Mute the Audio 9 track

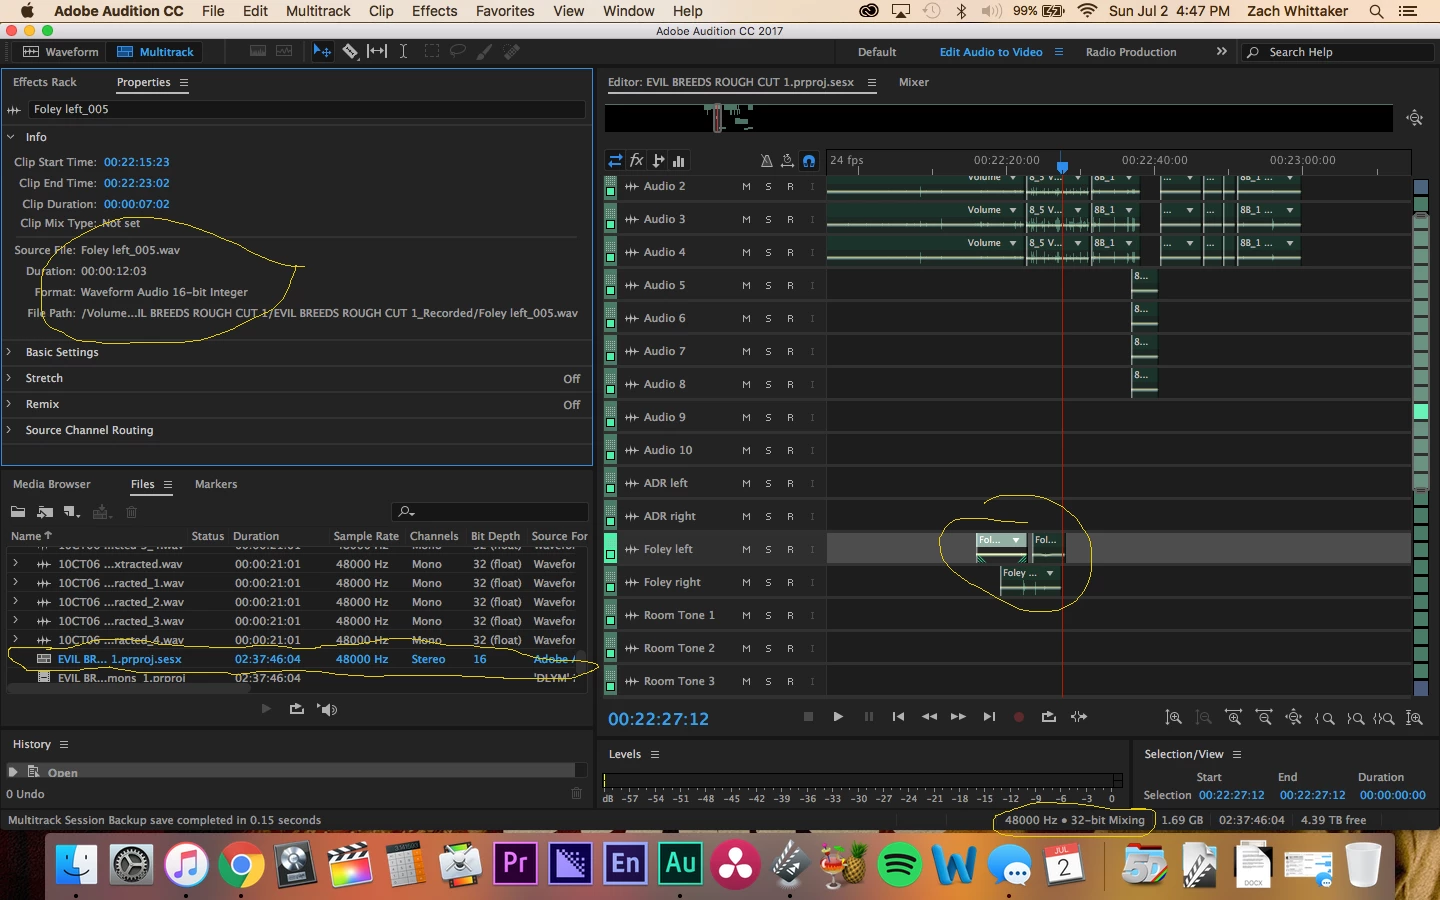pyautogui.click(x=746, y=417)
